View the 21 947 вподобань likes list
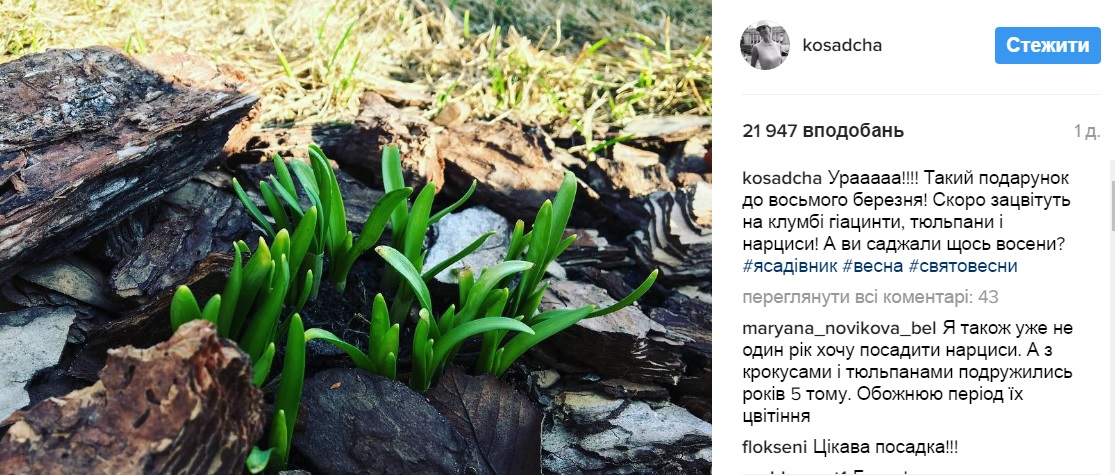1115x475 pixels. tap(823, 131)
